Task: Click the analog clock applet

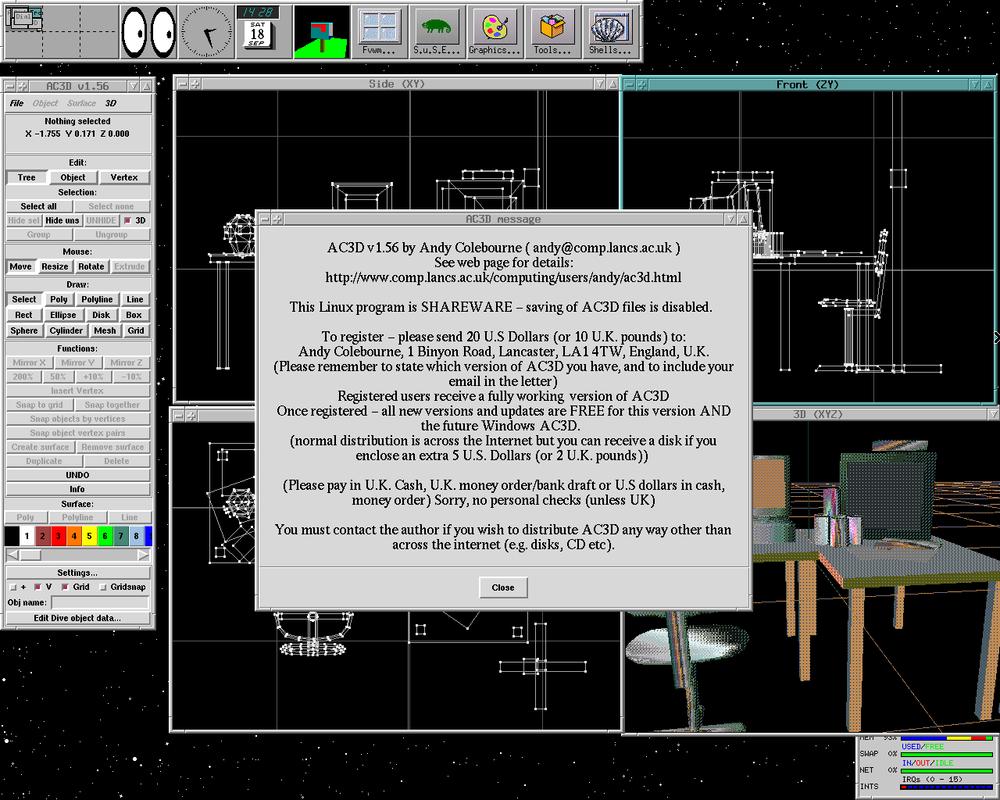Action: [206, 32]
